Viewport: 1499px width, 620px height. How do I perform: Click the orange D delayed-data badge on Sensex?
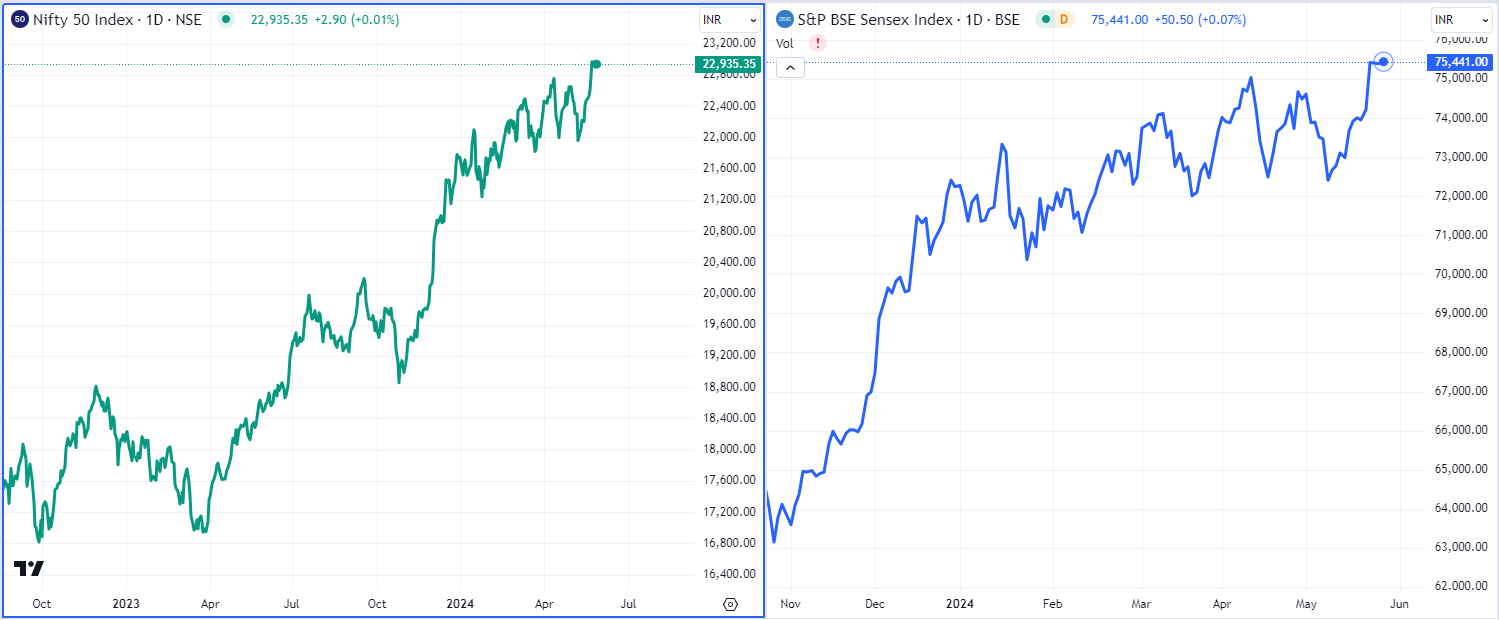pos(1063,19)
